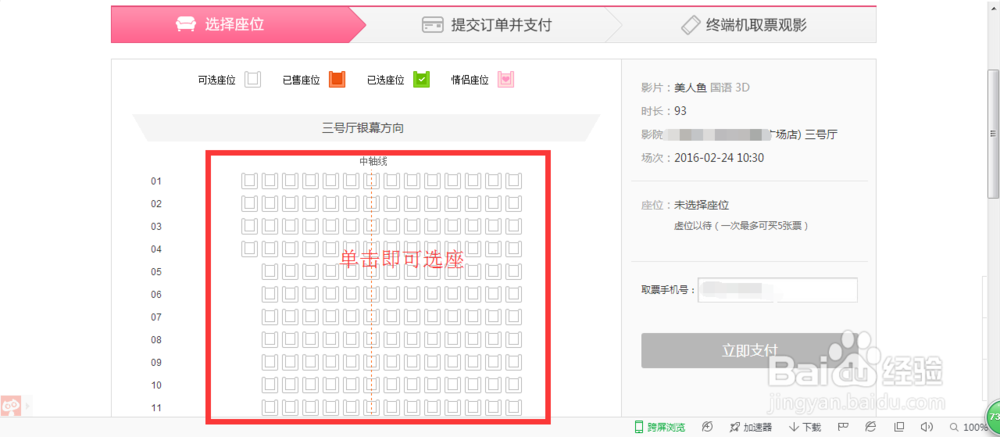The width and height of the screenshot is (1000, 437).
Task: Open 跨屏浏览 in the status bar
Action: point(659,427)
